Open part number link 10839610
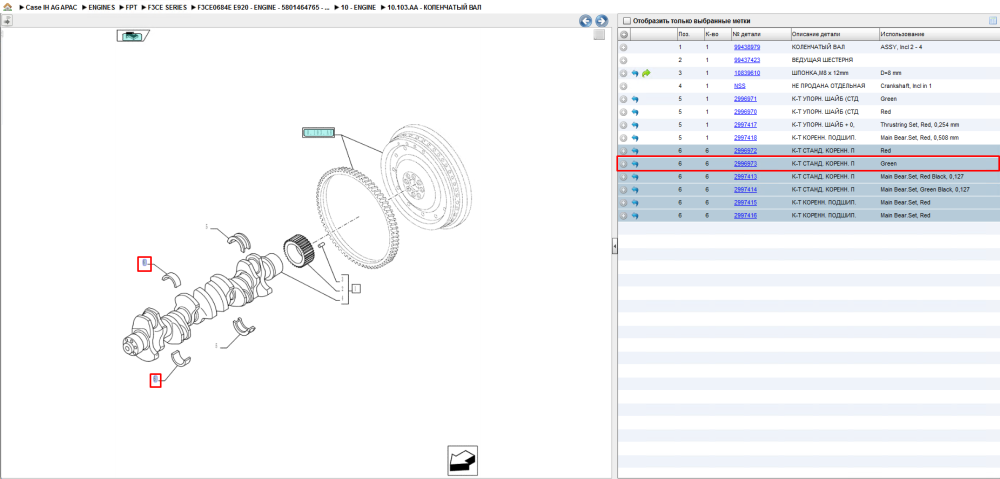This screenshot has width=1000, height=479. [747, 73]
